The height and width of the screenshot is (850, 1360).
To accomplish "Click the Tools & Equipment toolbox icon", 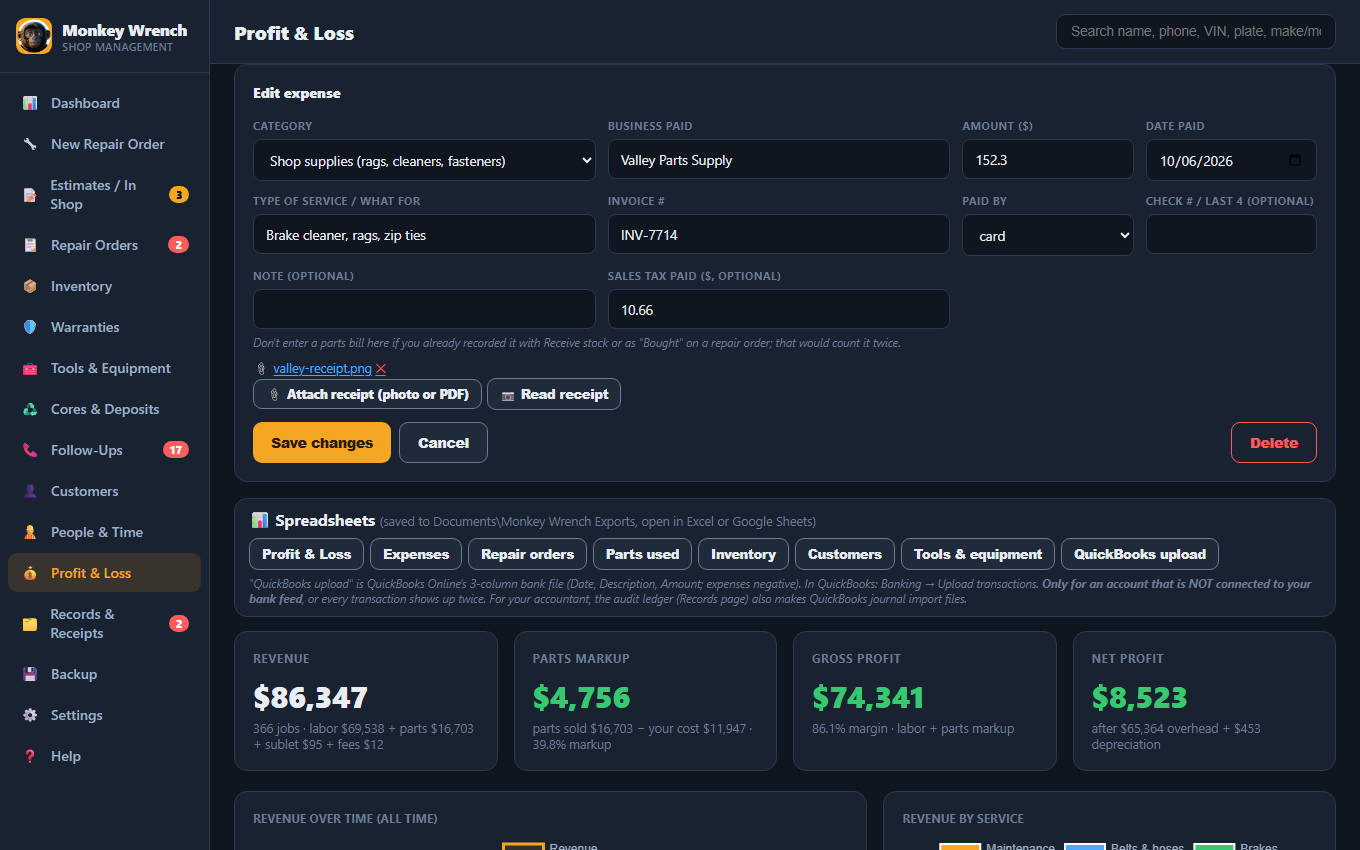I will (x=30, y=368).
